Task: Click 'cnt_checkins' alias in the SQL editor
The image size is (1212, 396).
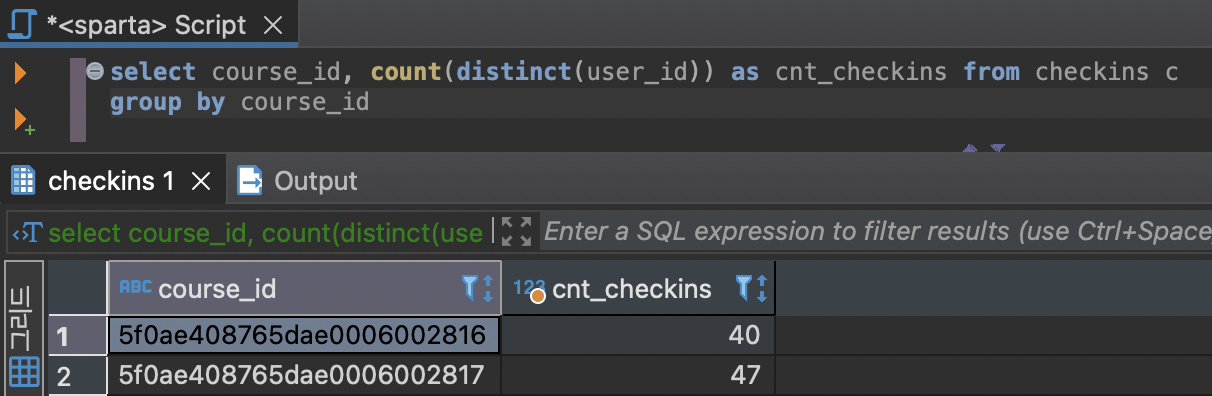Action: click(860, 72)
